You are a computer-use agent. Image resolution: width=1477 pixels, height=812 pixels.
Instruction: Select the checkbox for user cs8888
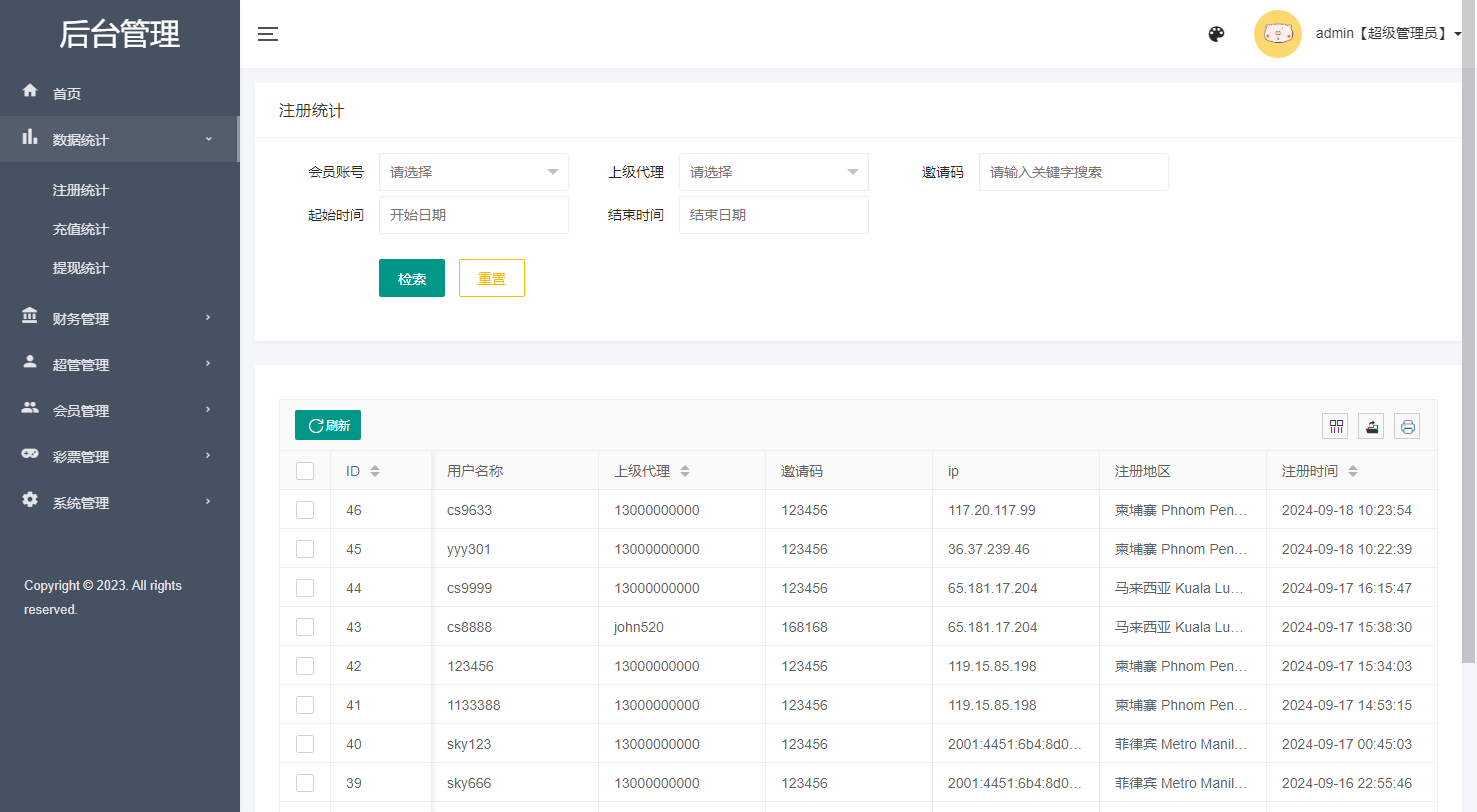(x=305, y=627)
